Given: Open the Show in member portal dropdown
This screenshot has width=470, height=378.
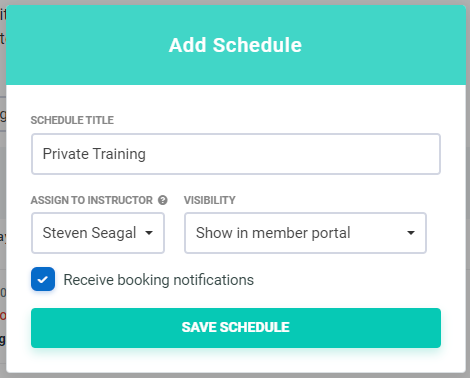Looking at the screenshot, I should coord(305,233).
